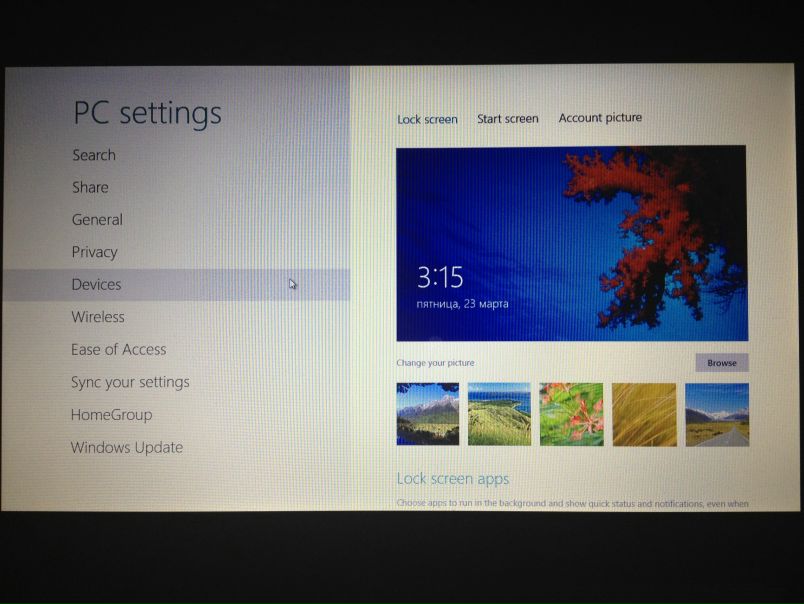Viewport: 804px width, 604px height.
Task: Choose the golden wheat thumbnail
Action: click(x=644, y=414)
